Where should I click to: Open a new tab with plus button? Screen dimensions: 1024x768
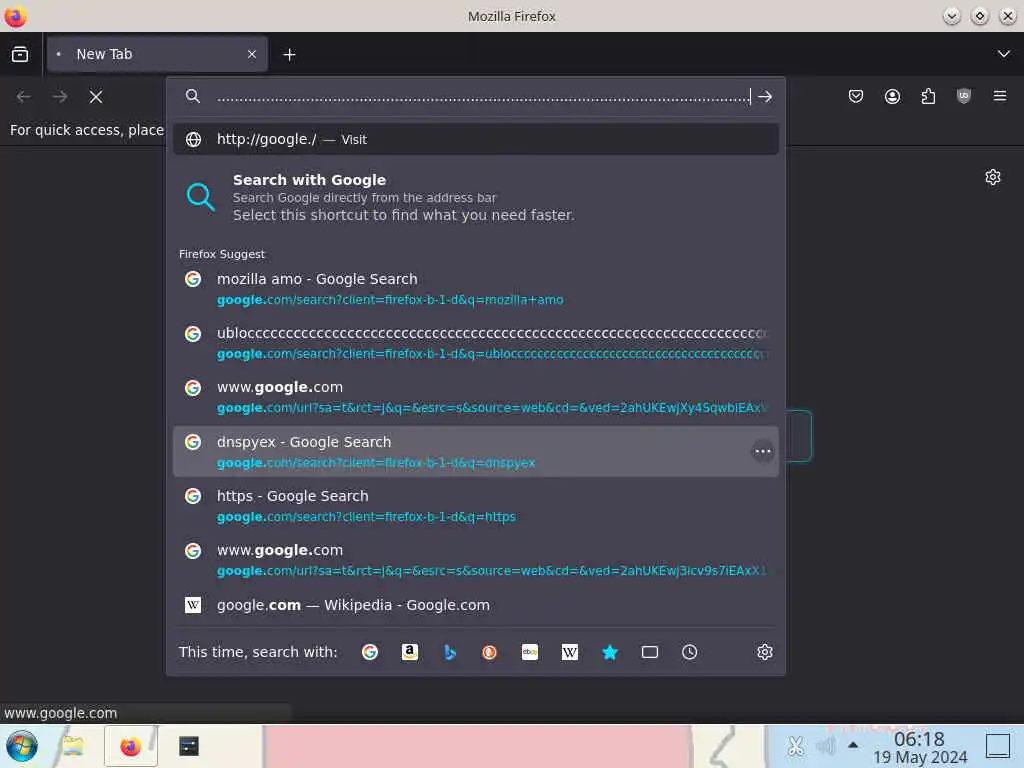click(x=289, y=55)
